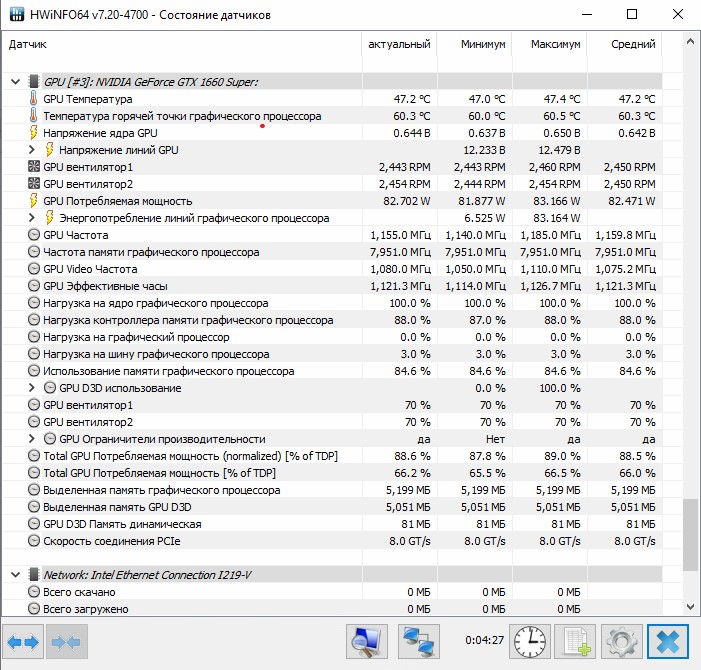701x670 pixels.
Task: Select Total GPU Потребляемая мощность (normalized) row
Action: (x=332, y=456)
